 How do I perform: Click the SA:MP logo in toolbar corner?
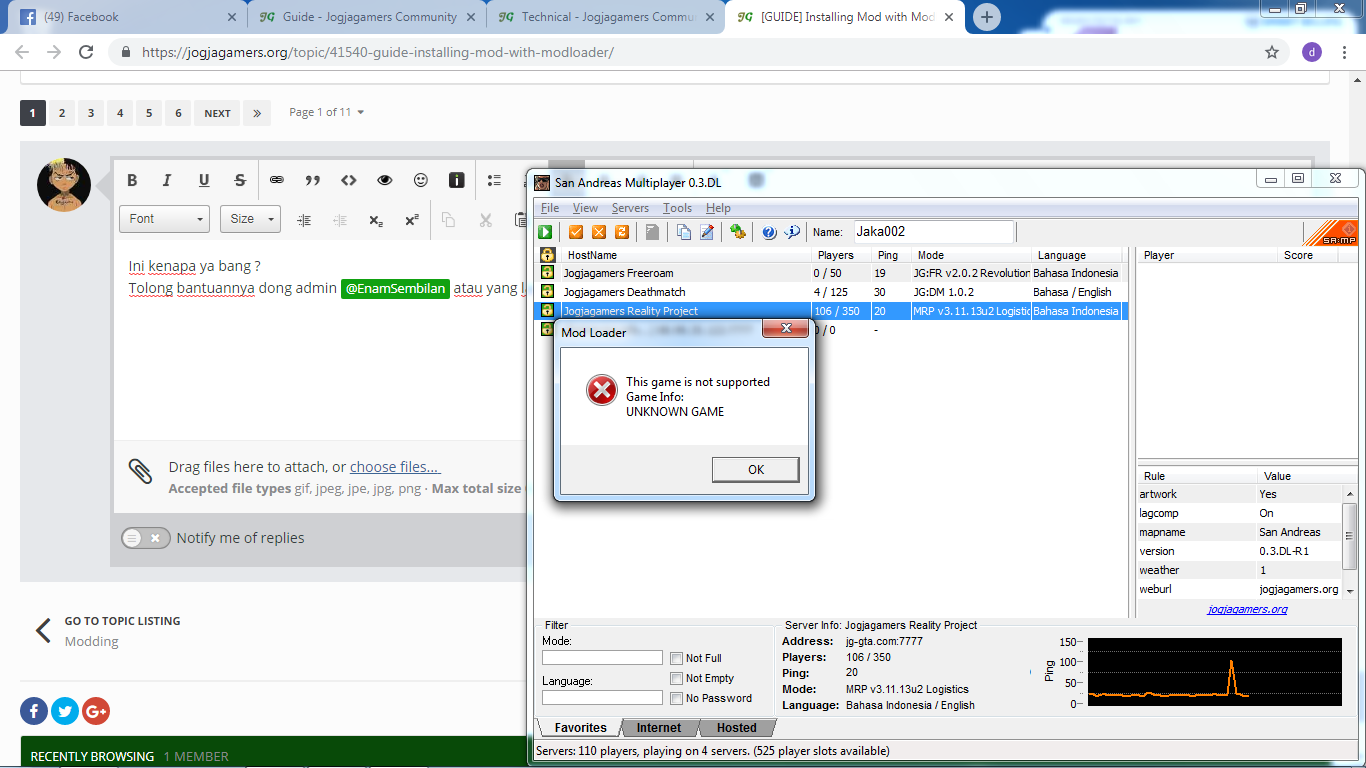[1331, 232]
